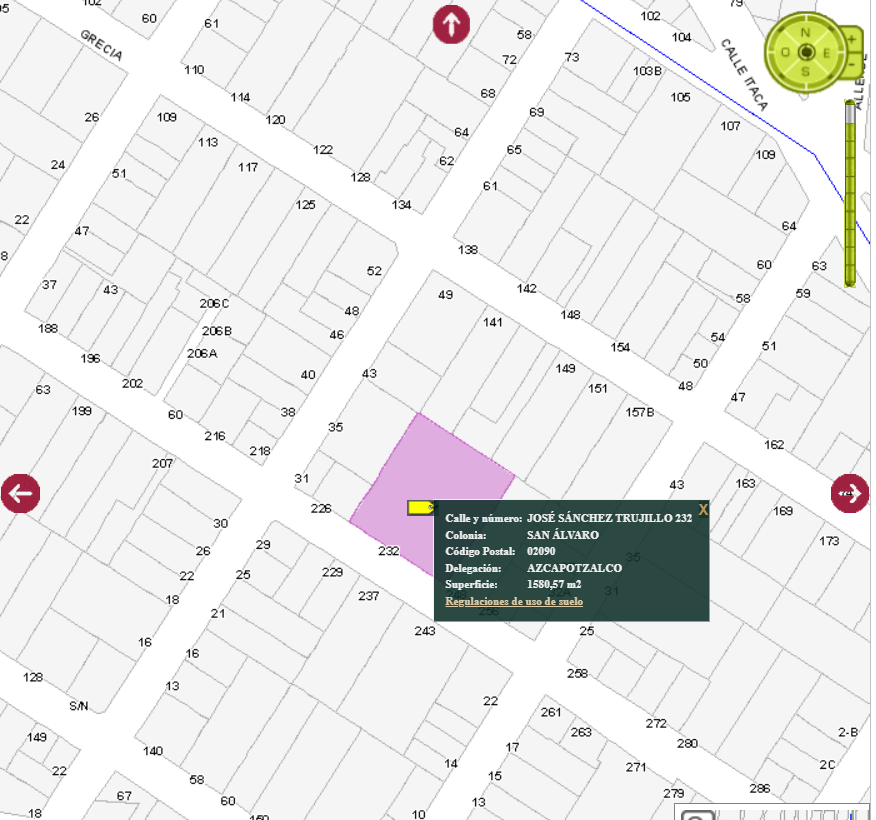The height and width of the screenshot is (820, 876).
Task: Select parcel number 141 on the map
Action: (492, 322)
